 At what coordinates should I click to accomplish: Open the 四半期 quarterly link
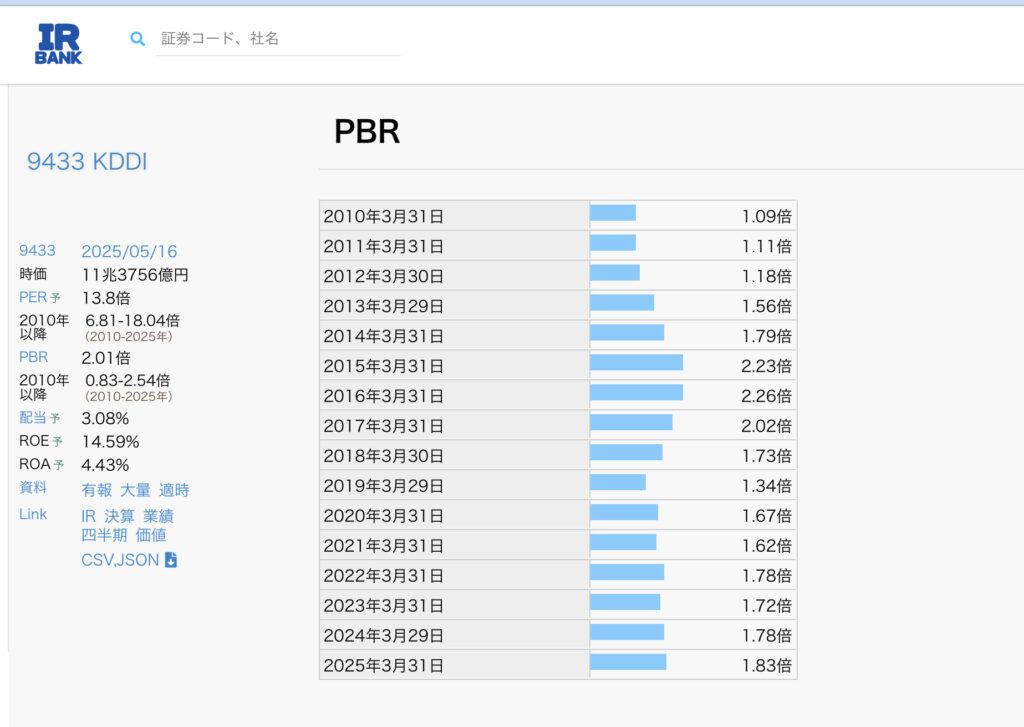tap(104, 536)
